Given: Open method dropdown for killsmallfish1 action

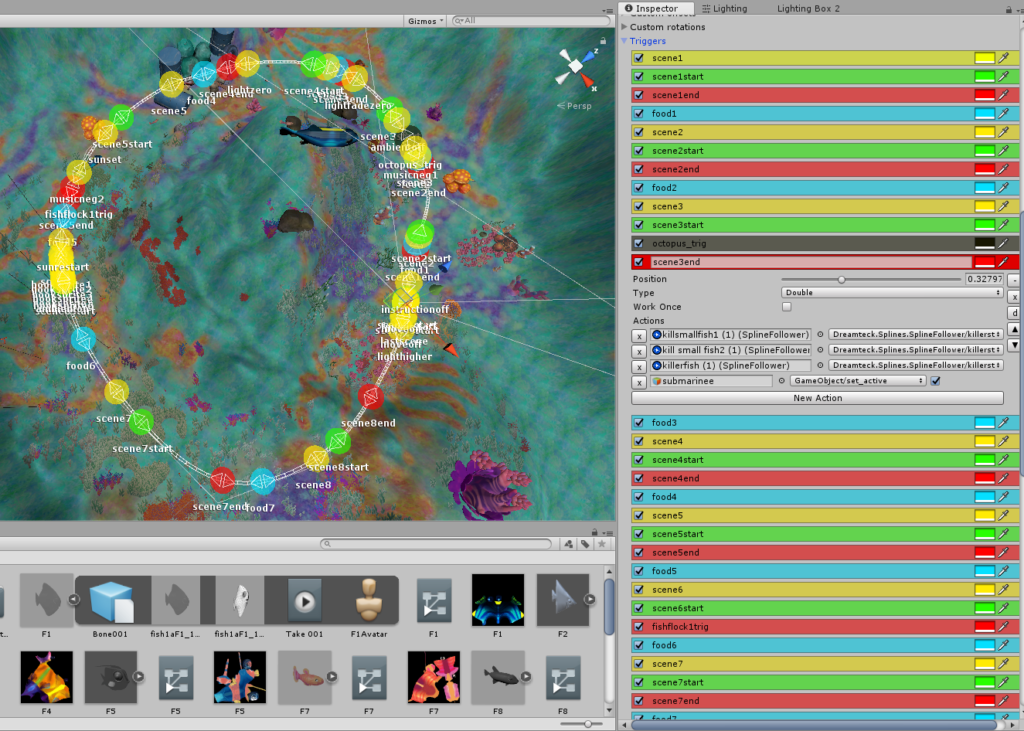Looking at the screenshot, I should click(x=916, y=334).
